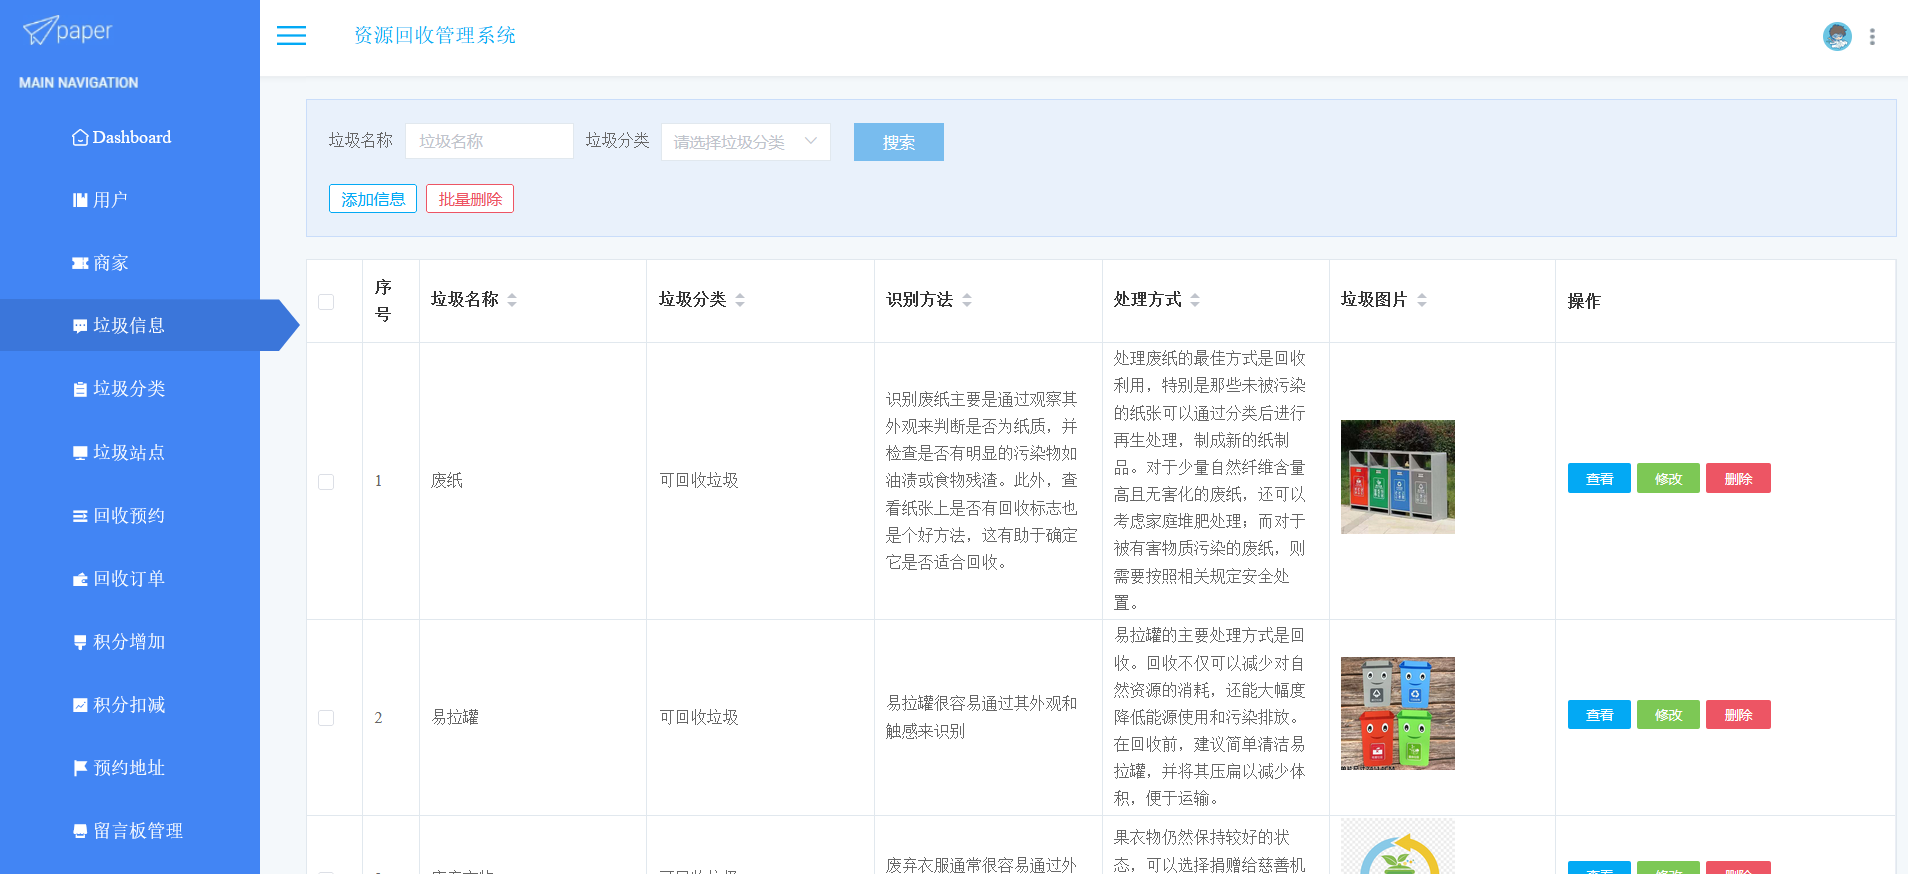Screen dimensions: 1908x874
Task: Tick the select-all header checkbox
Action: click(326, 302)
